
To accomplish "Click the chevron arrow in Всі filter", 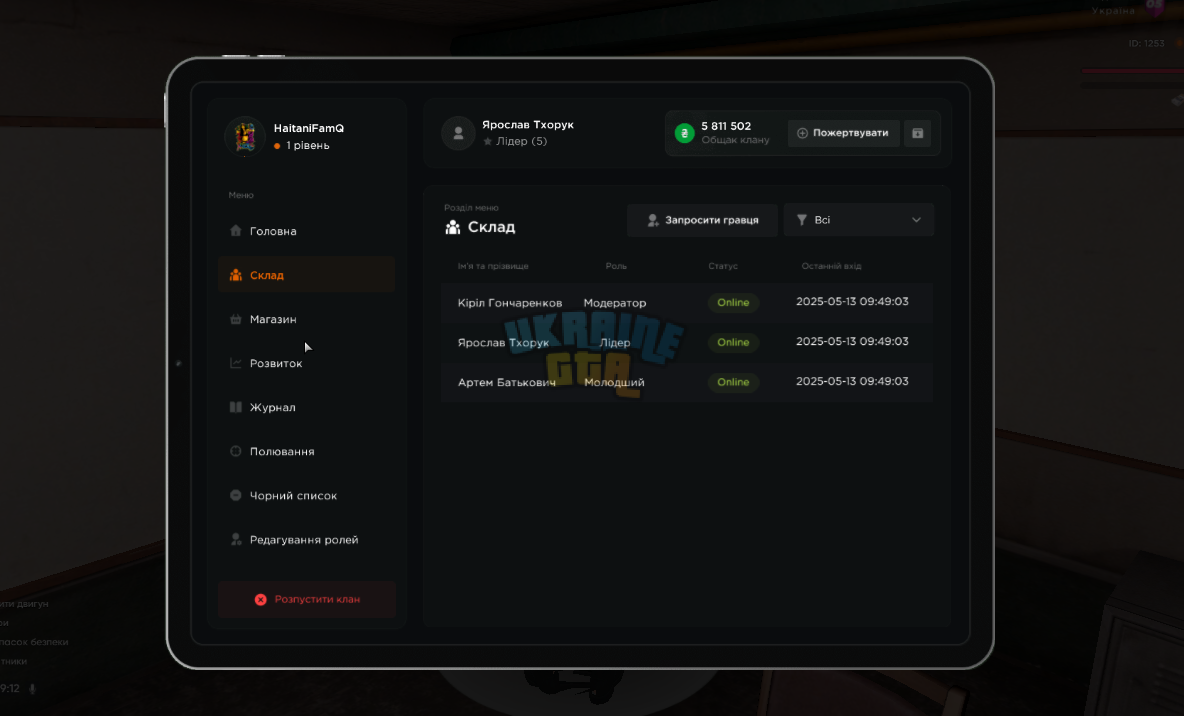I will [917, 221].
